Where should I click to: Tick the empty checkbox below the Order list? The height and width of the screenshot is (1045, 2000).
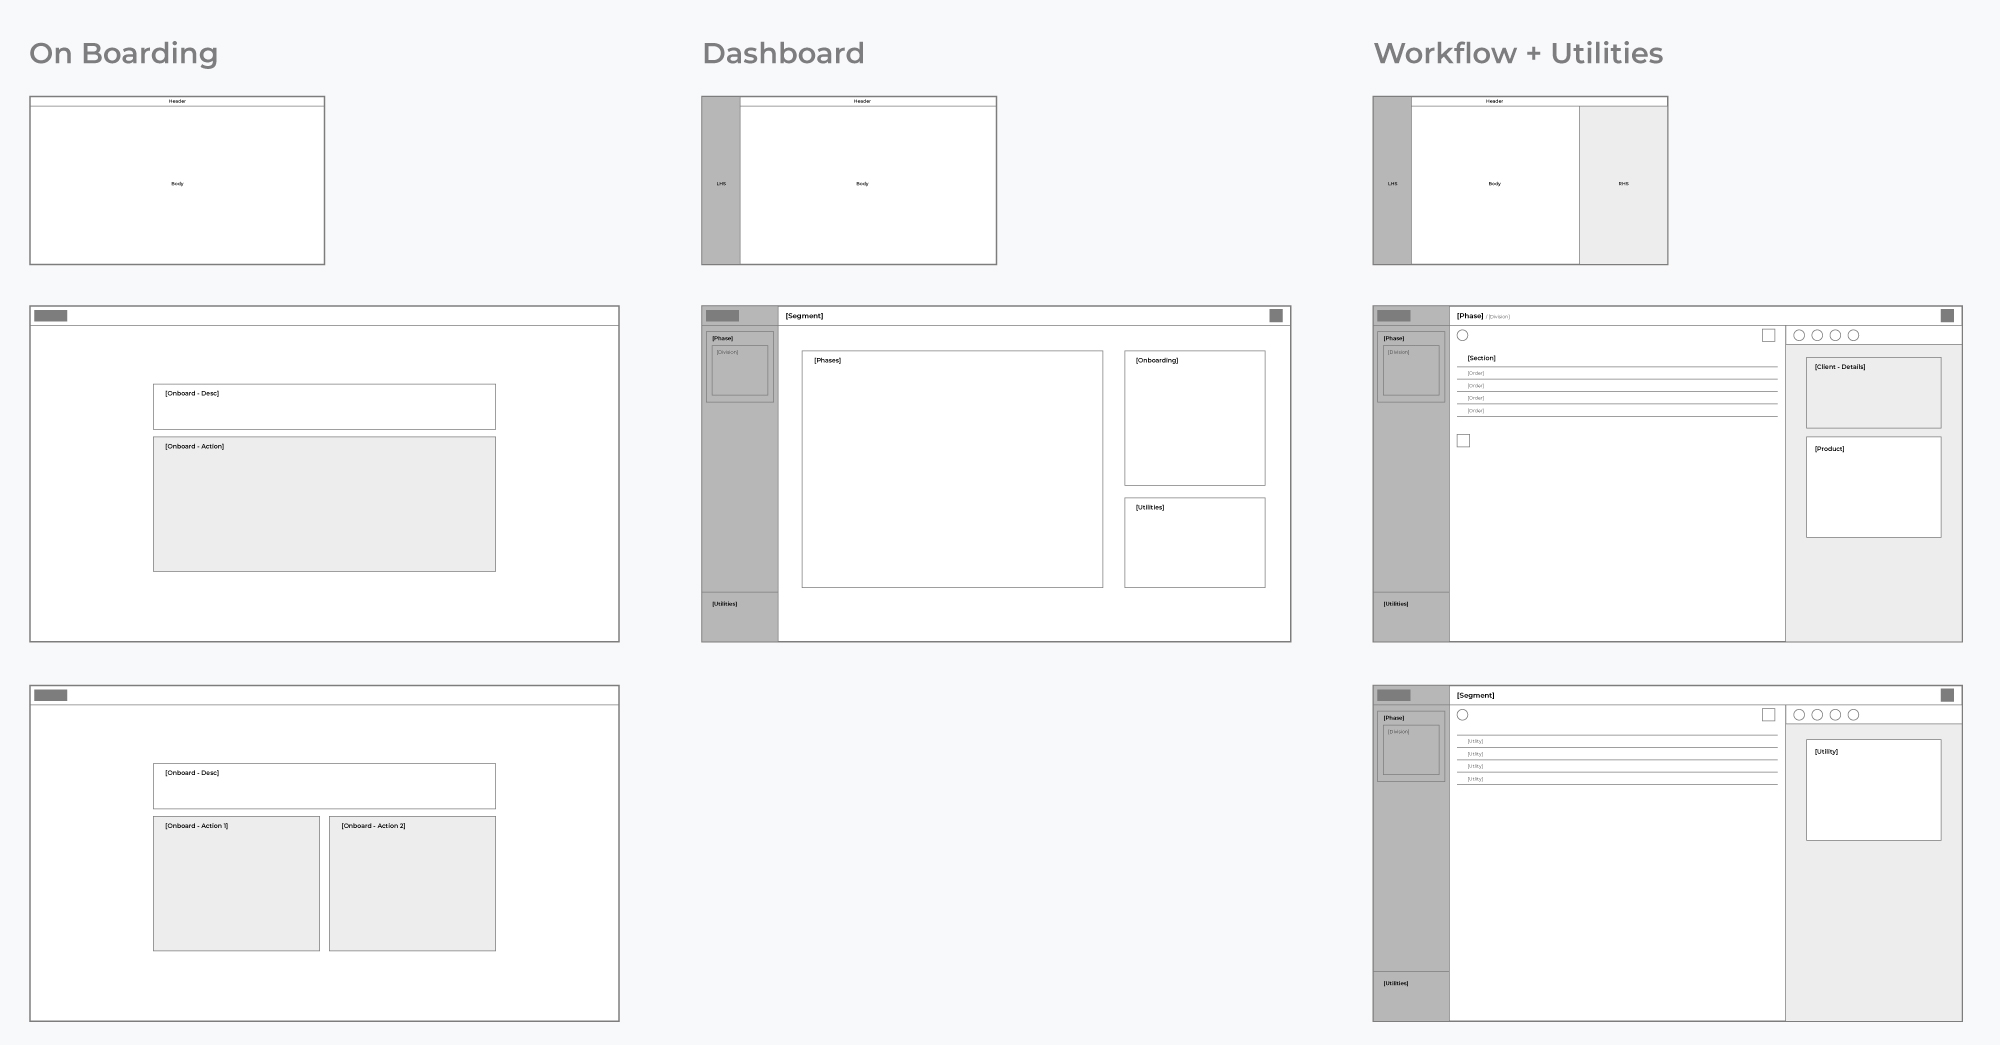tap(1463, 441)
